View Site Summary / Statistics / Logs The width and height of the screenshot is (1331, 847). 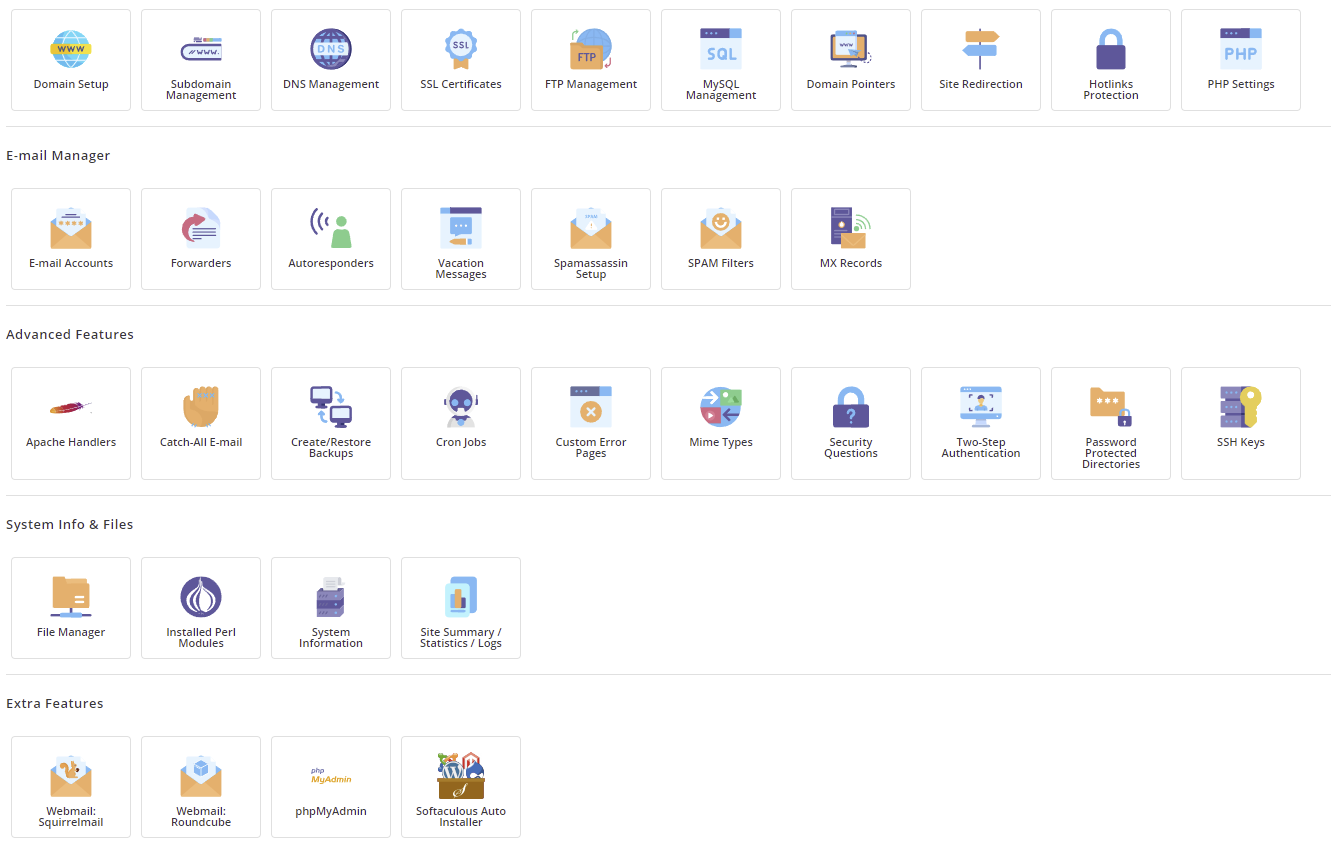(460, 608)
